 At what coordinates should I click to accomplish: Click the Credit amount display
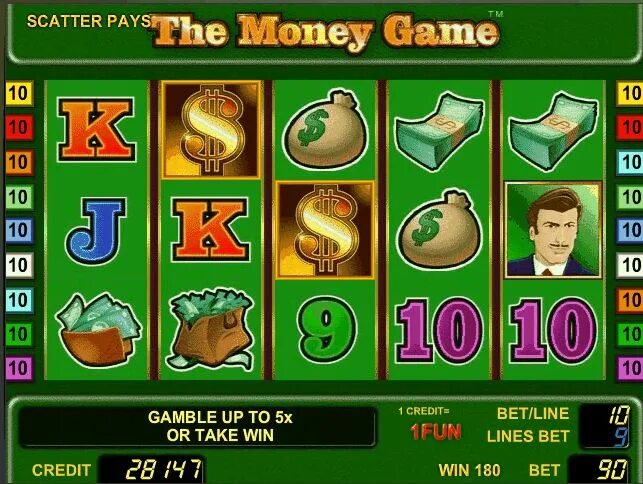tap(152, 470)
